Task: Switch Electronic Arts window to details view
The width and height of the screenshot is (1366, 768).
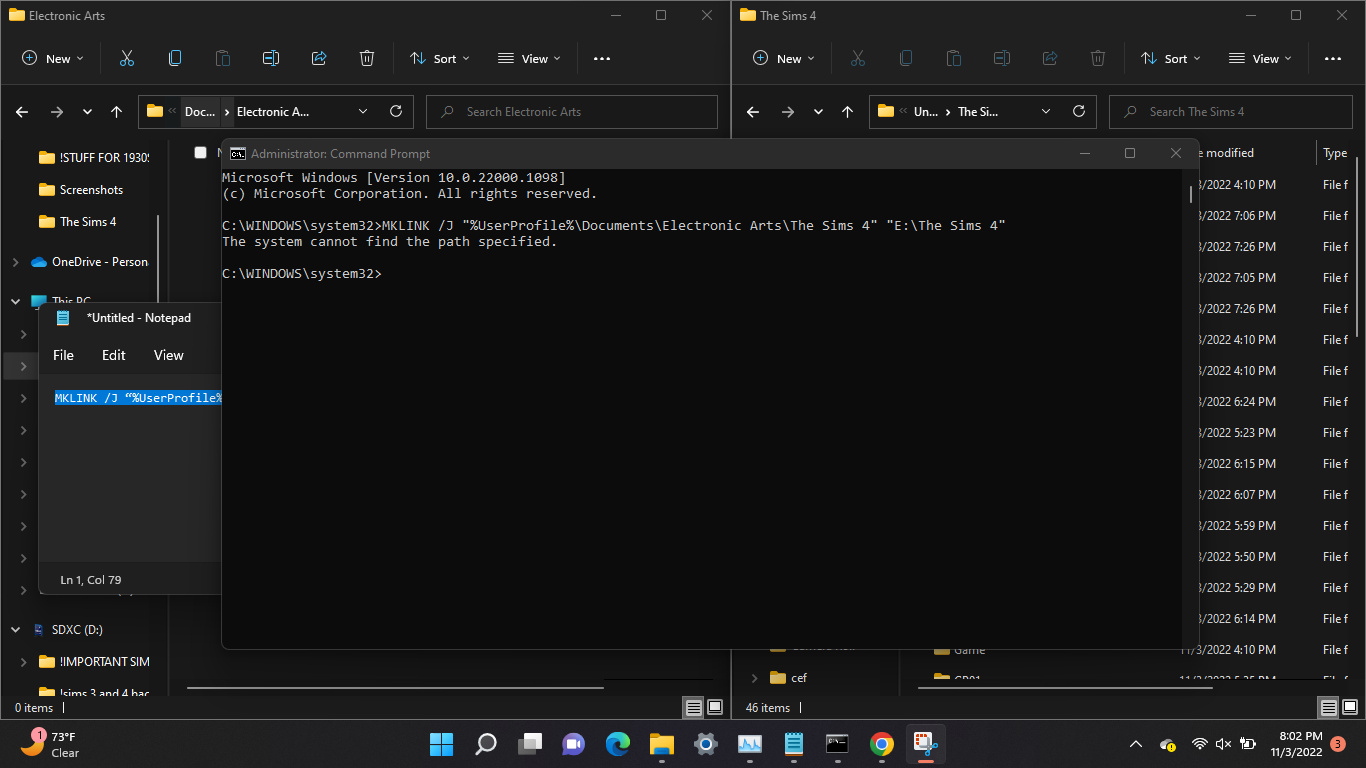Action: click(x=693, y=707)
